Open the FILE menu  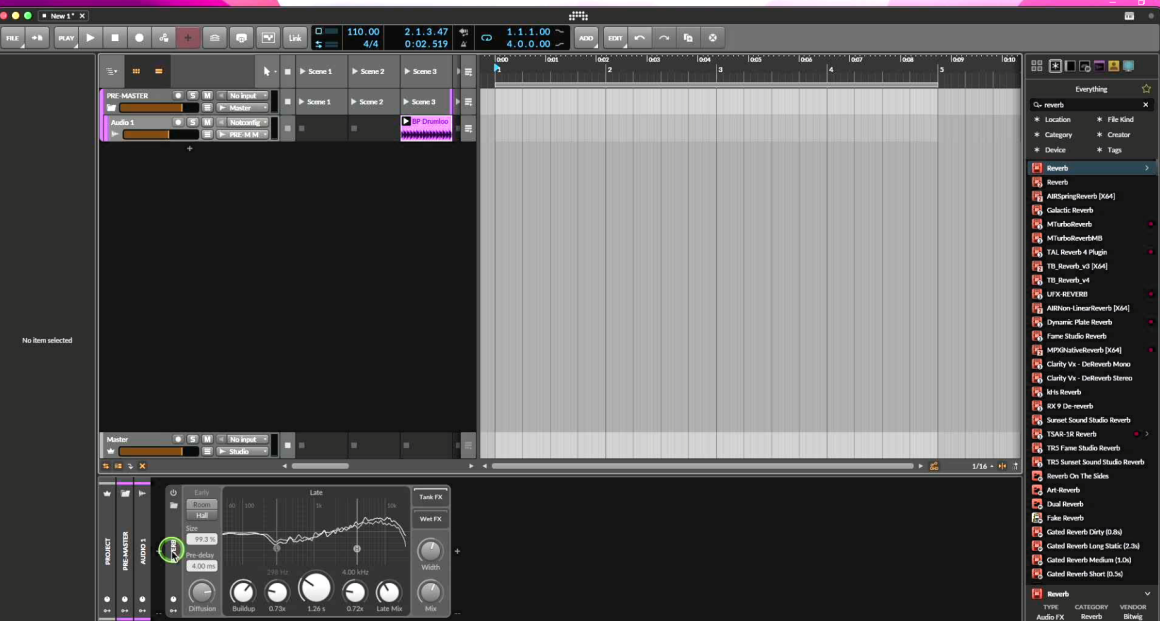click(x=13, y=38)
